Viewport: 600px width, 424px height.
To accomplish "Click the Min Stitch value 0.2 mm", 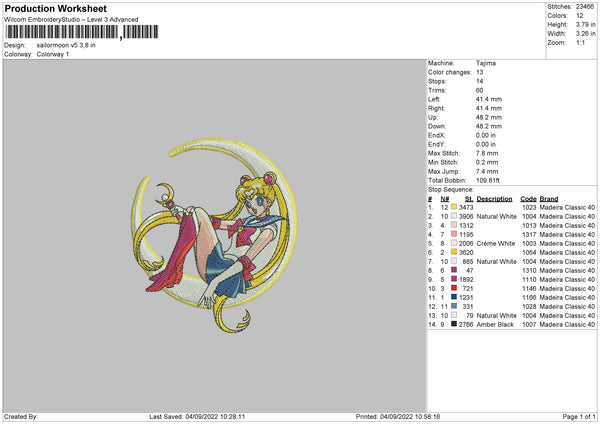I will 487,162.
